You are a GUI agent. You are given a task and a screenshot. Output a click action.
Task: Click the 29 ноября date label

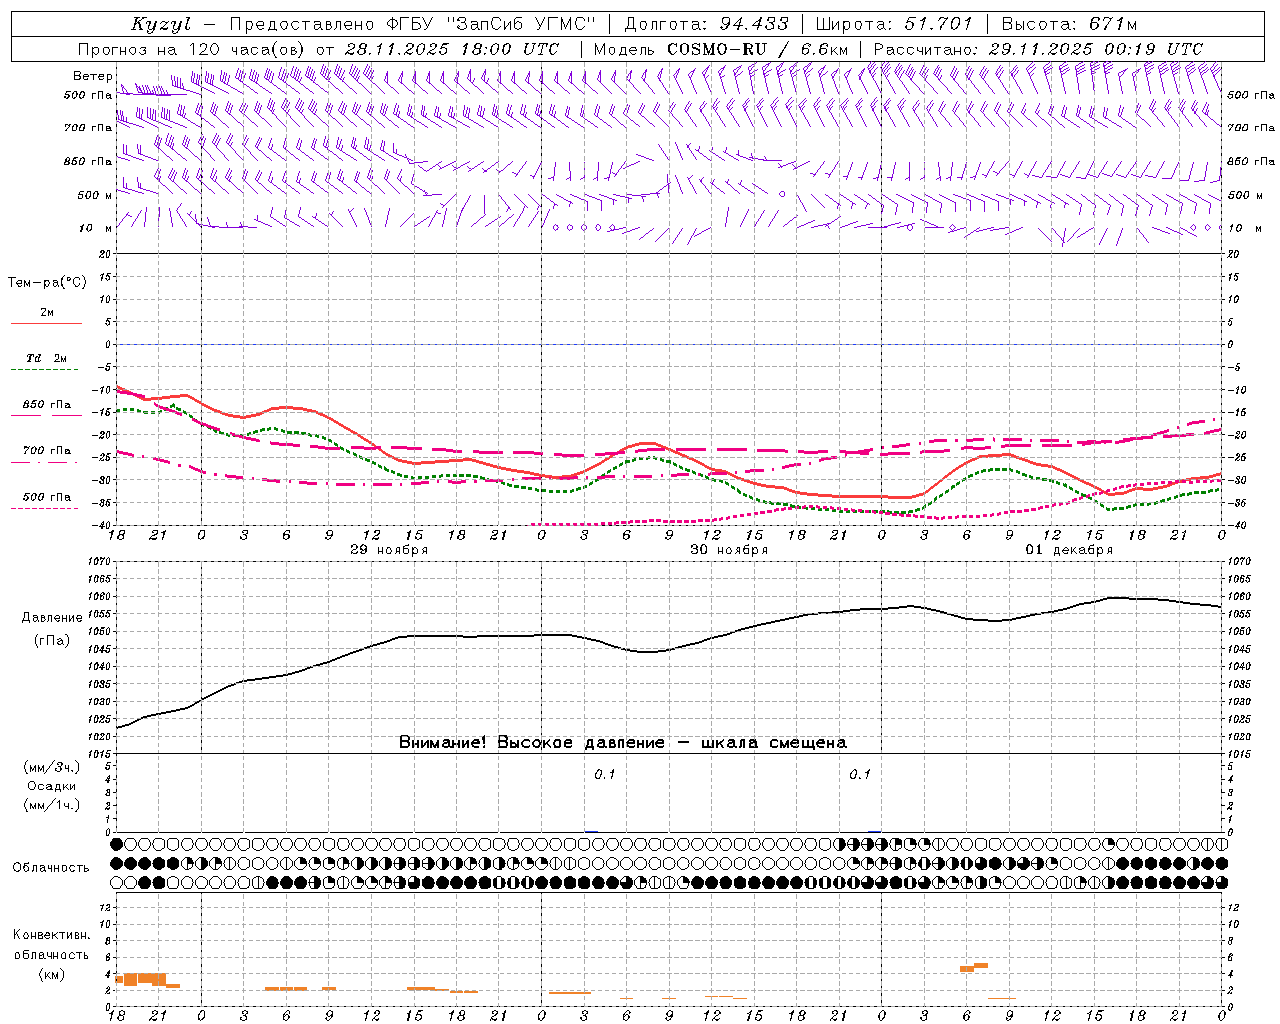pos(389,550)
